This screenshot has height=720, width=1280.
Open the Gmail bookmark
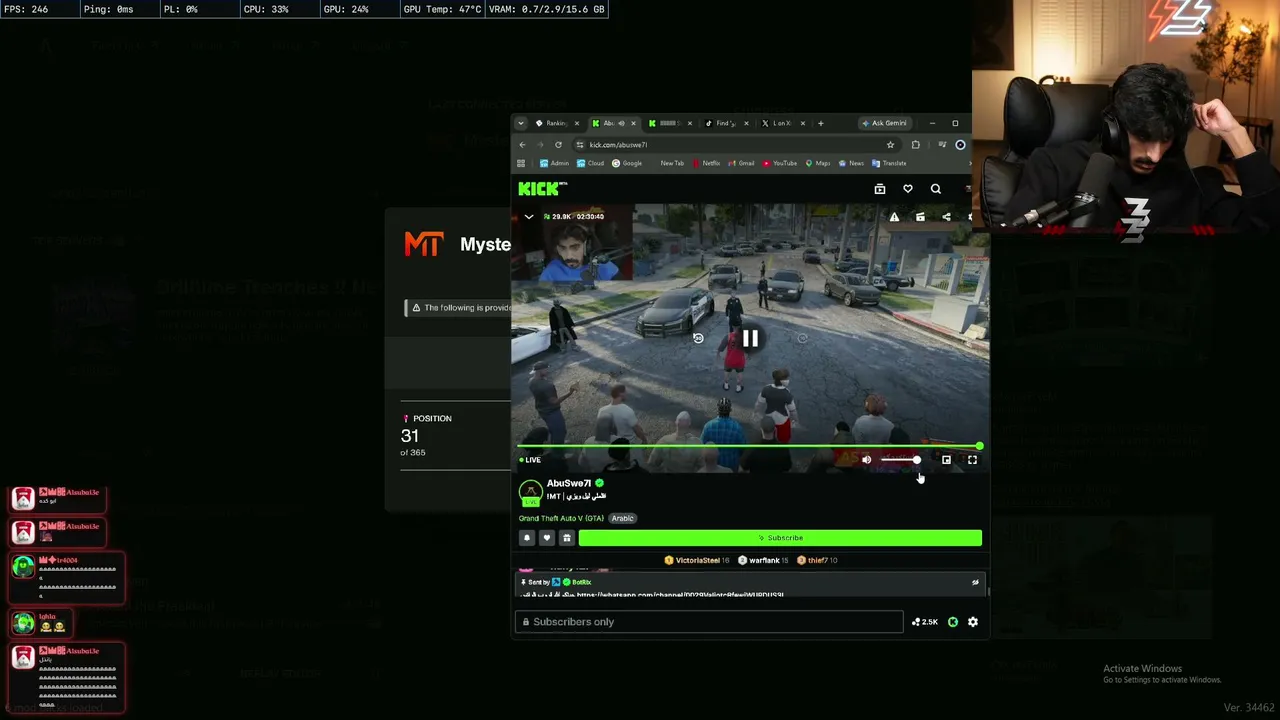pyautogui.click(x=741, y=164)
